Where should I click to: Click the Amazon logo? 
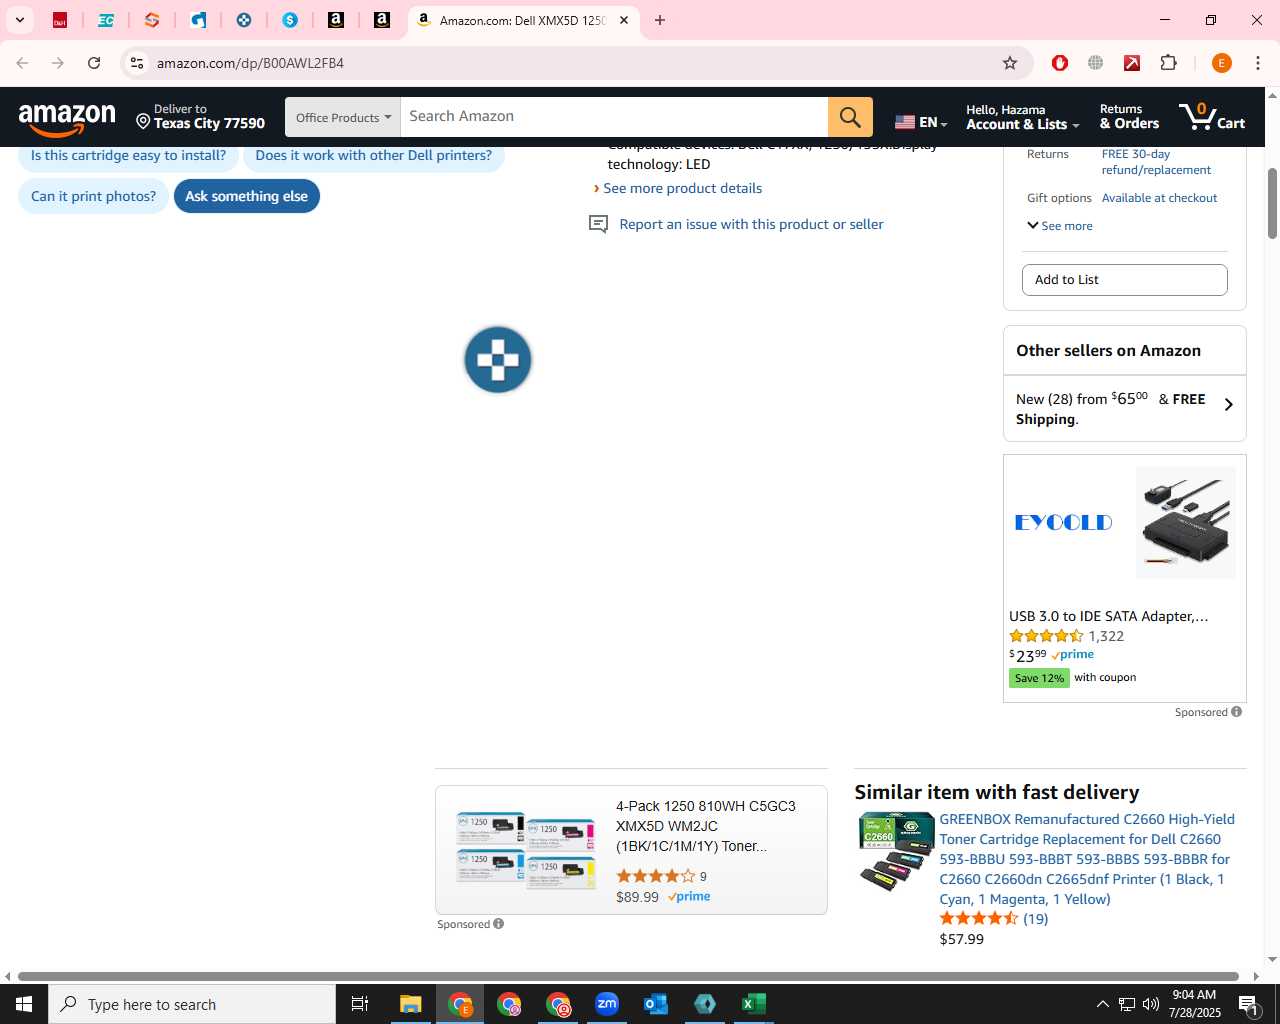coord(67,119)
